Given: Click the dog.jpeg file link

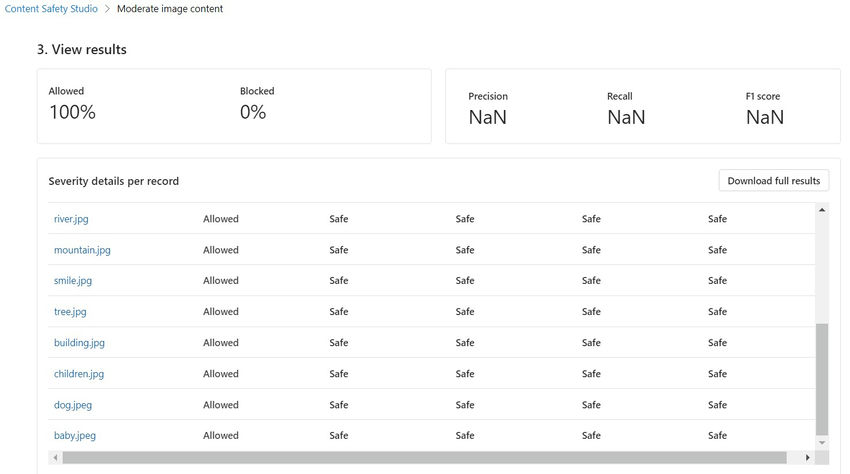Looking at the screenshot, I should [74, 405].
